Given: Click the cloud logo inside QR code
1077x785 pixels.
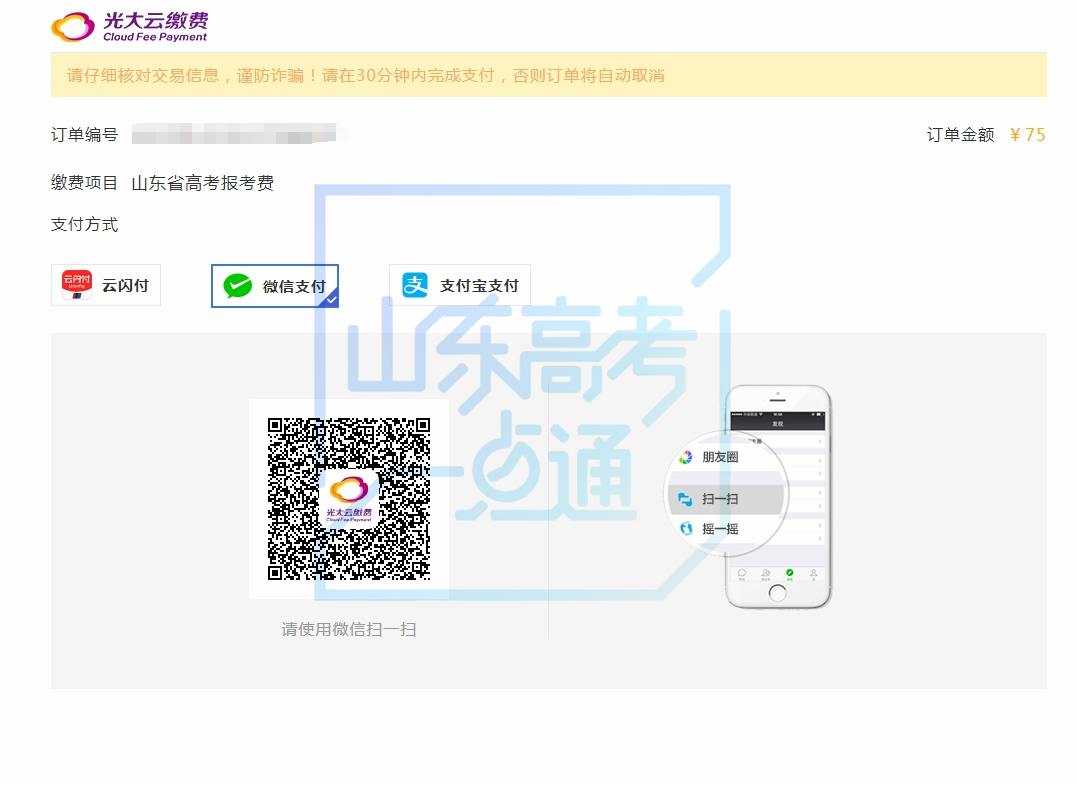Looking at the screenshot, I should [x=349, y=497].
